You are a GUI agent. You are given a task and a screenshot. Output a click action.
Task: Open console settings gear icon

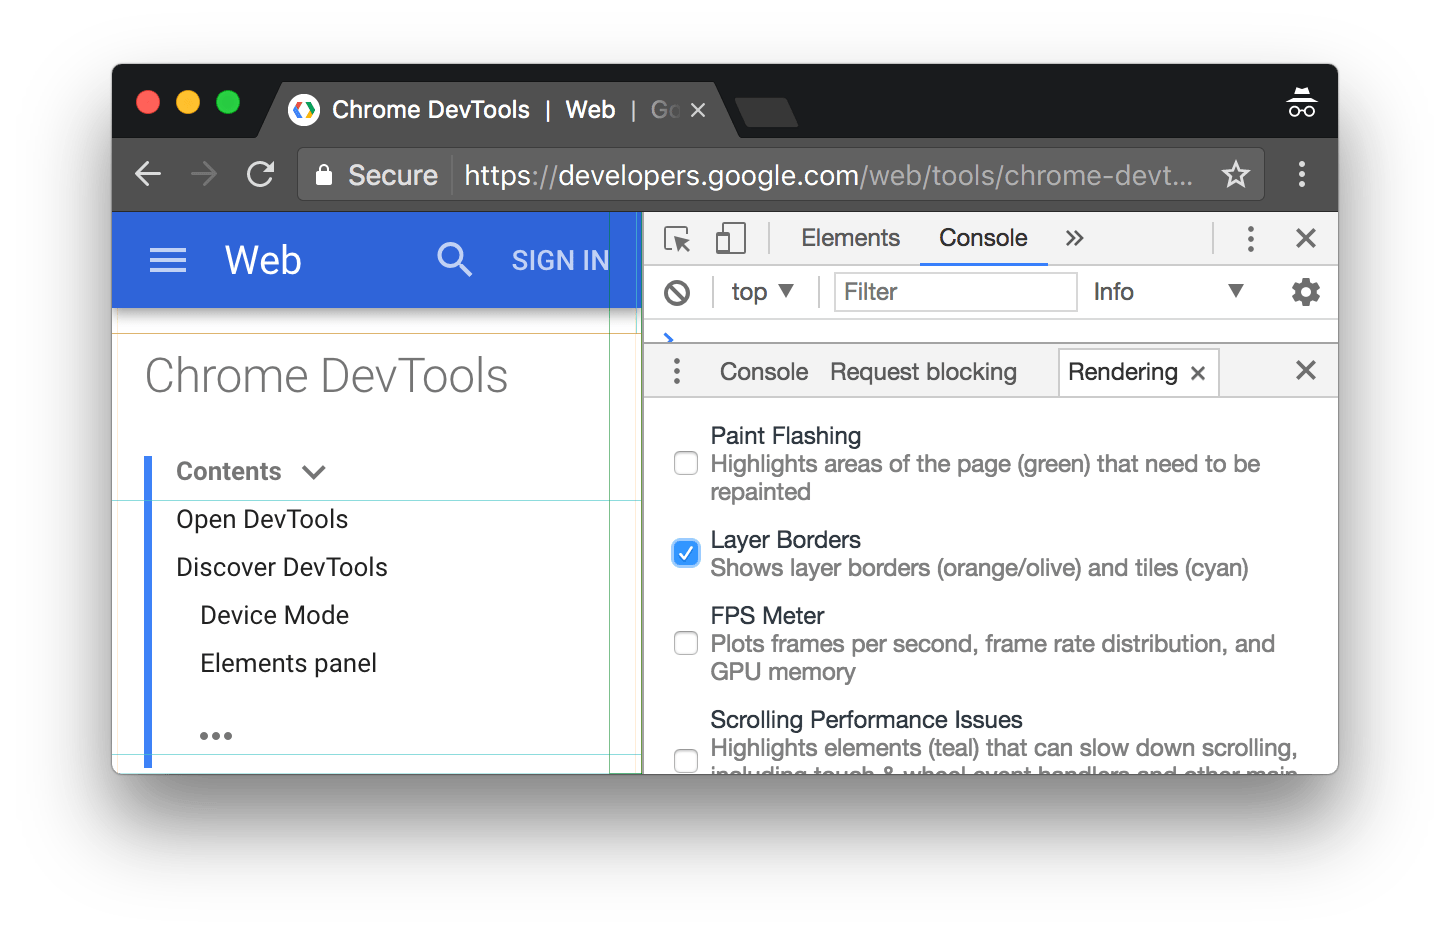coord(1305,292)
